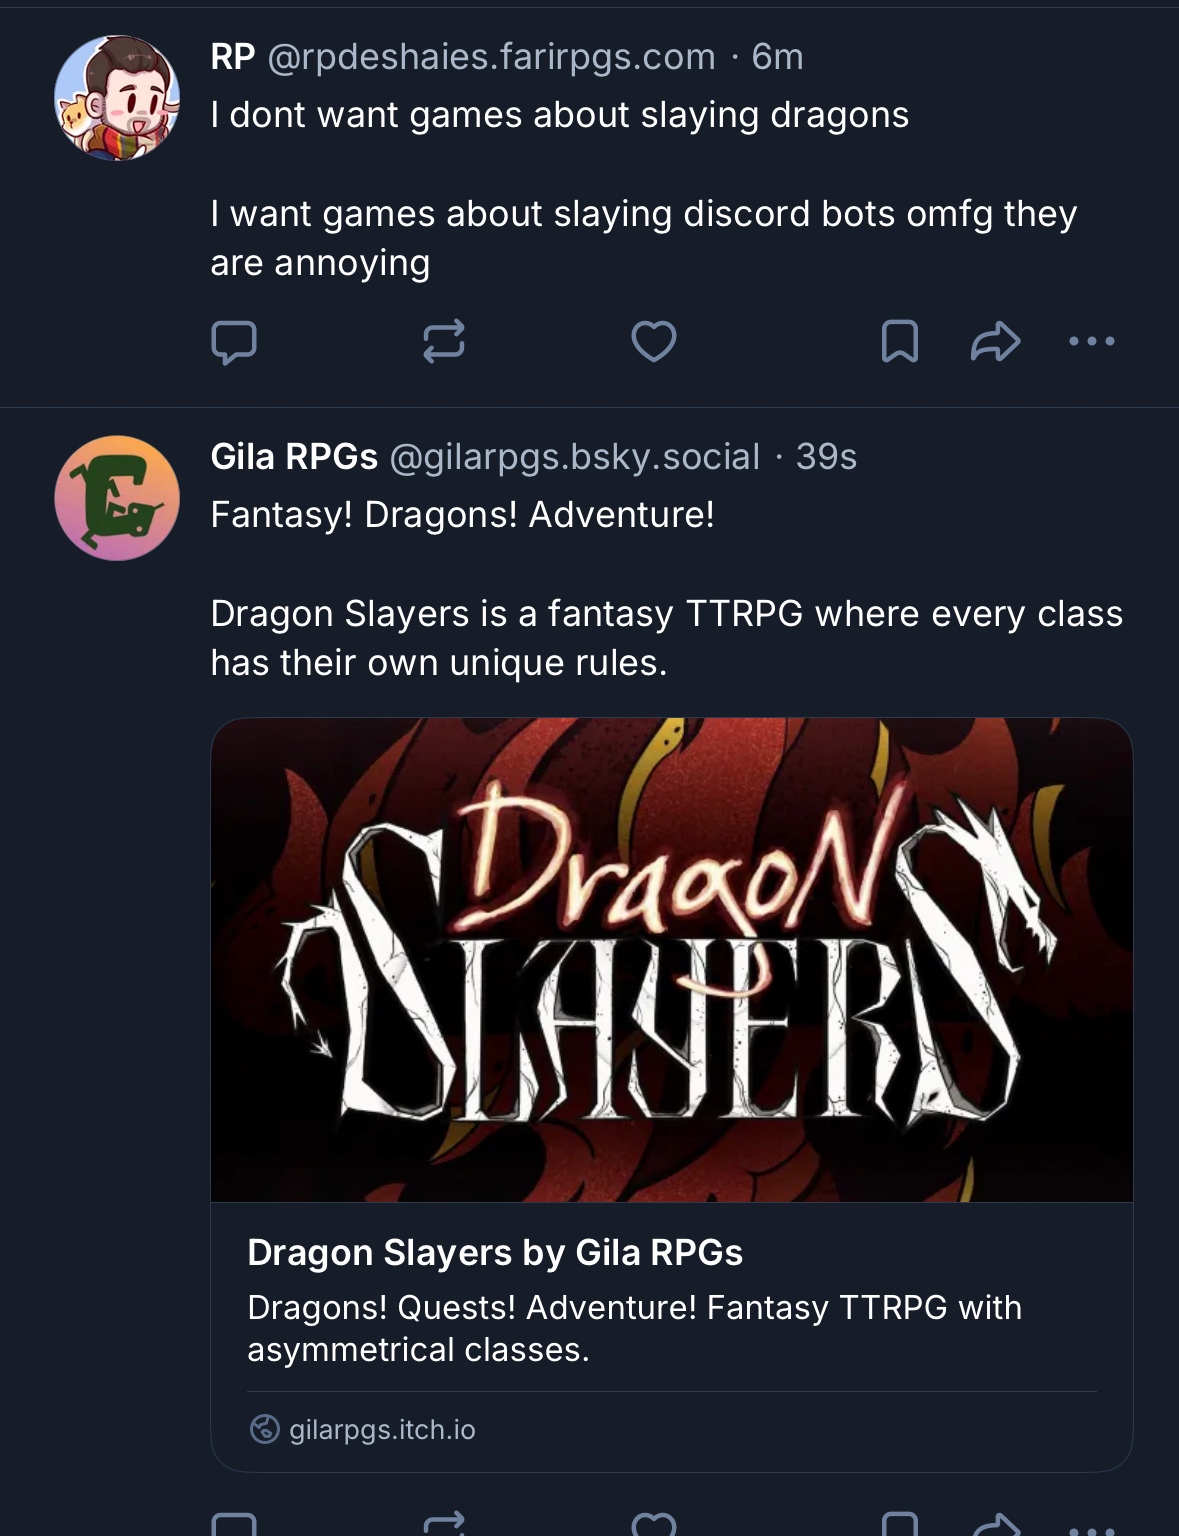The width and height of the screenshot is (1179, 1536).
Task: Open @rpdeshaies.farirpgs.com handle link
Action: 491,57
